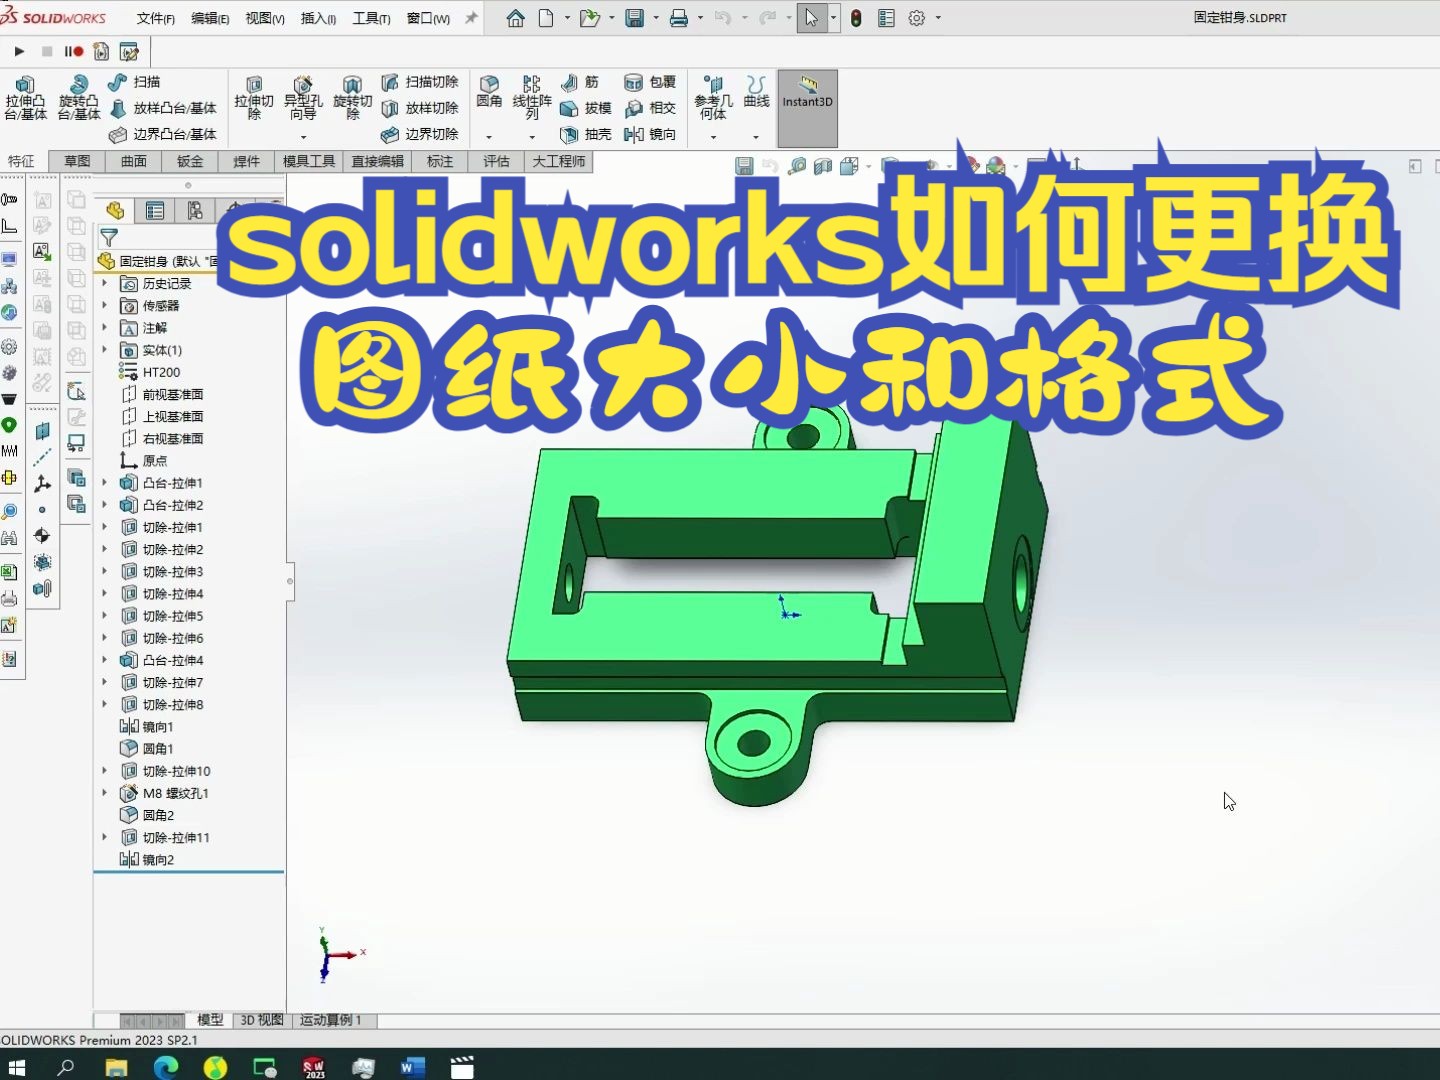Open the Hole Wizard (异型孔向导) tool
1440x1080 pixels.
pos(303,97)
